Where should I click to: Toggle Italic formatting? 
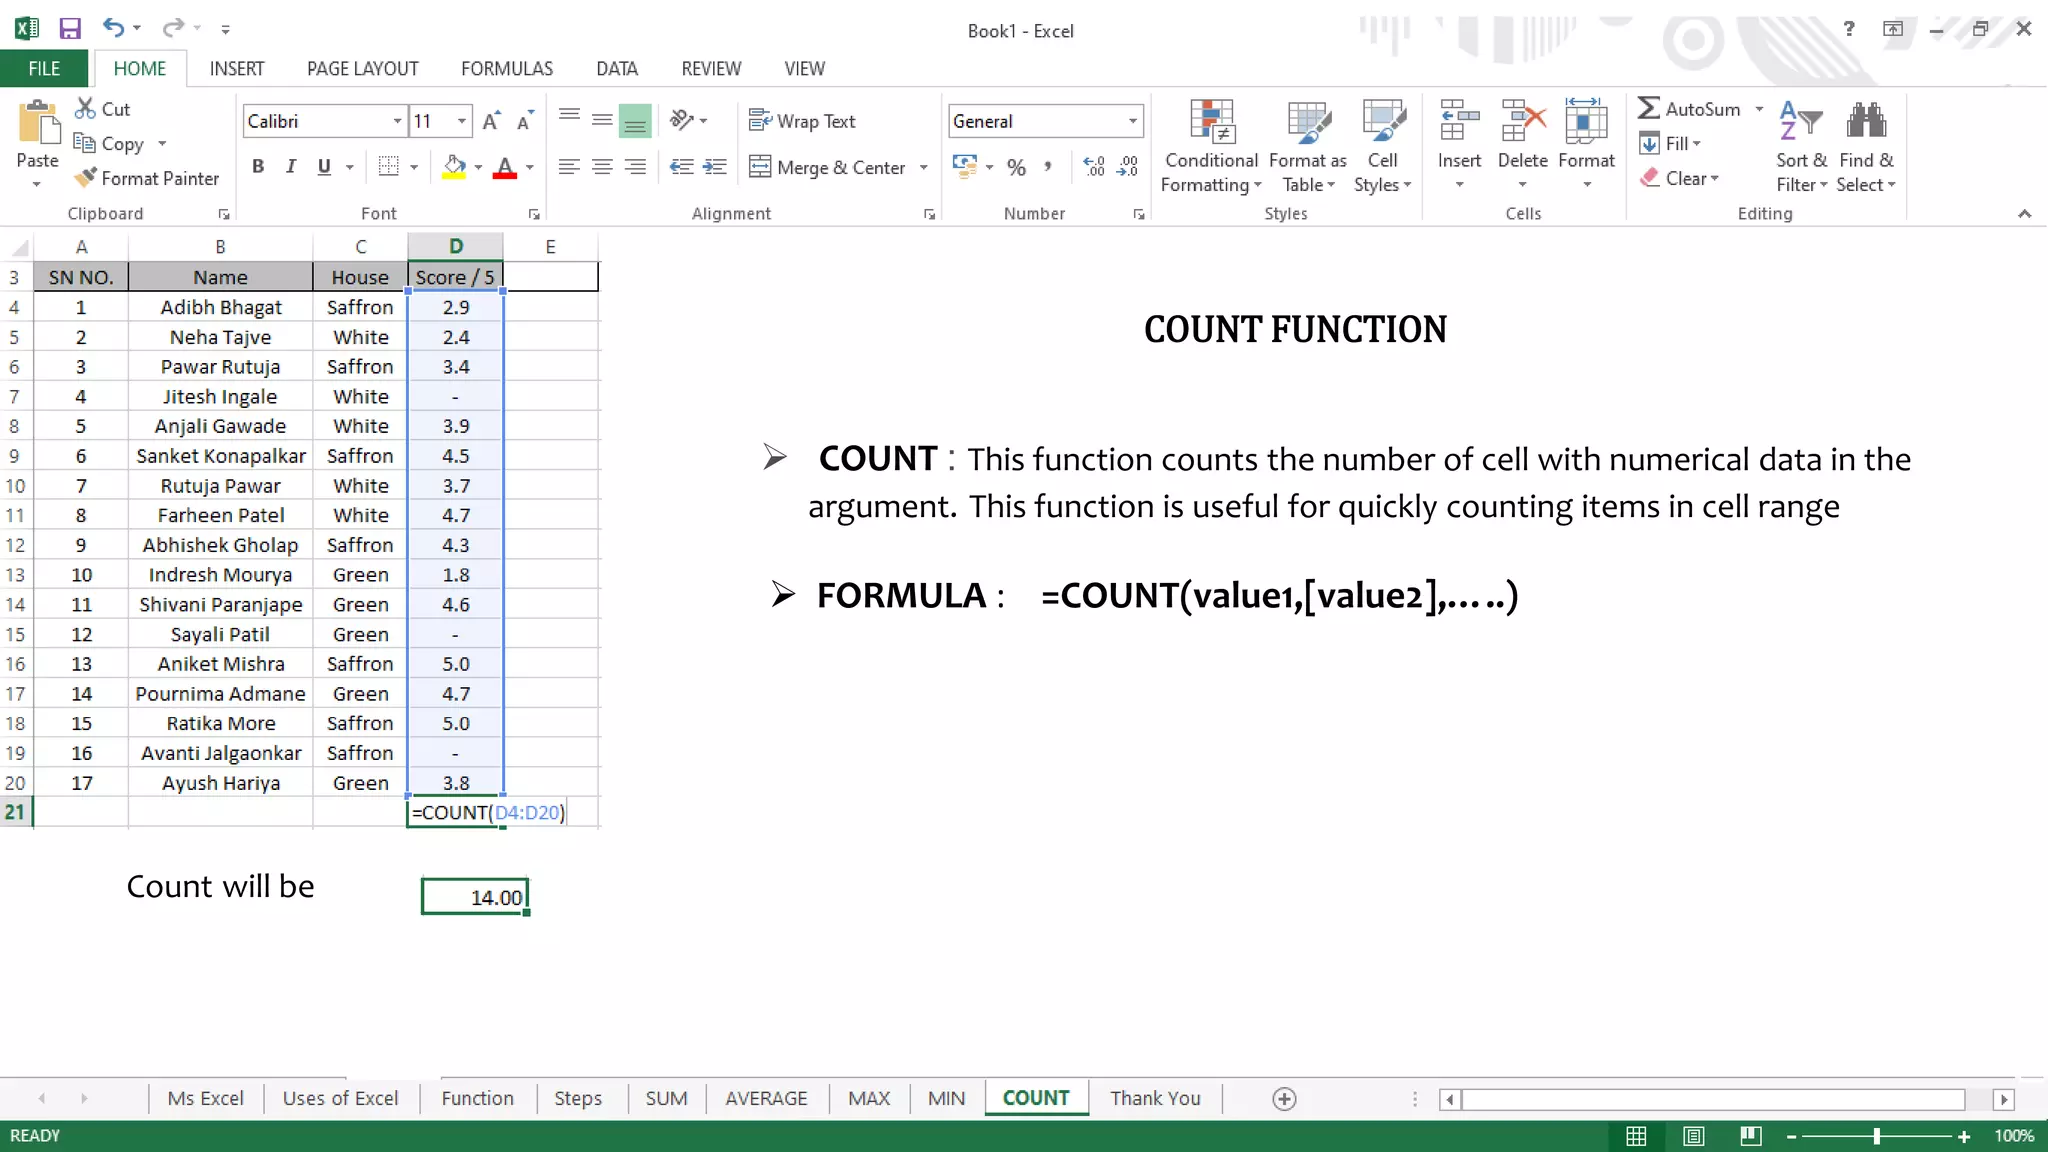tap(291, 167)
